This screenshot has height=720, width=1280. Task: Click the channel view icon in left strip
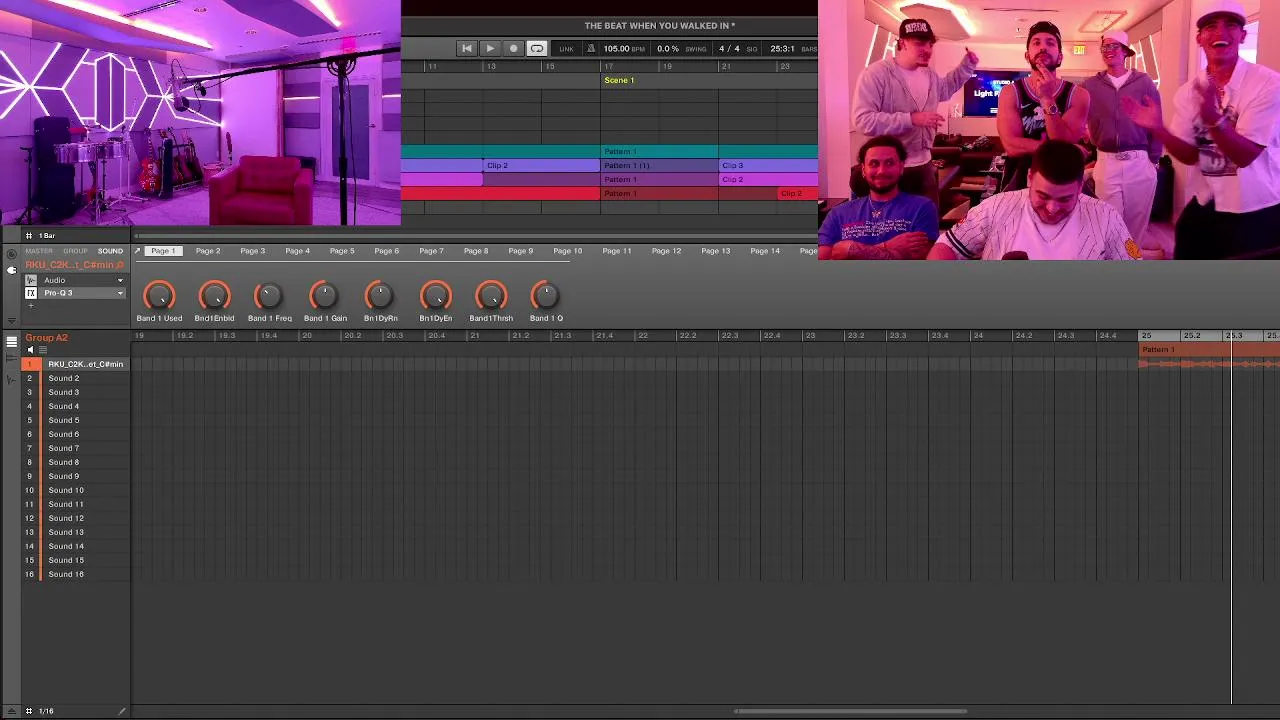click(11, 254)
